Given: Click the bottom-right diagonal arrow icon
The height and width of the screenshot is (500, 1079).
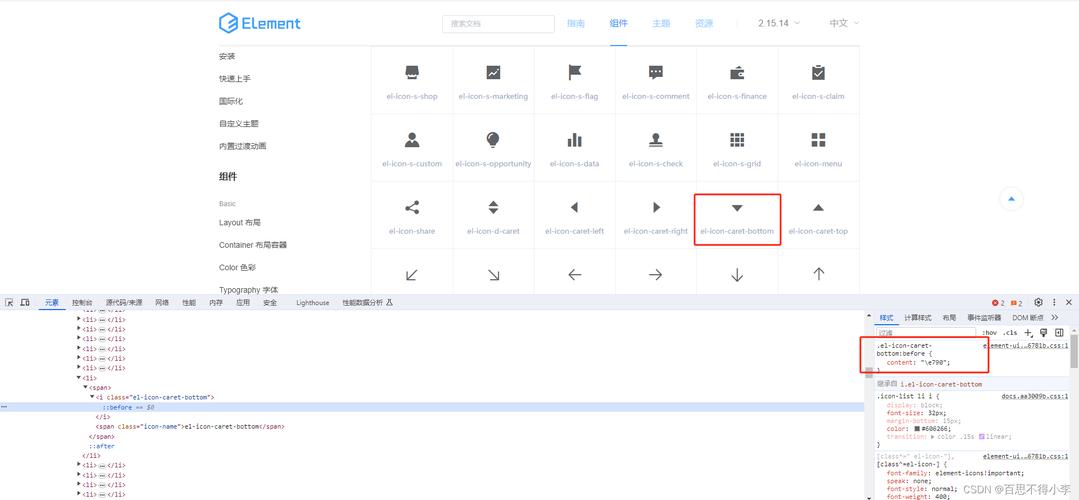Looking at the screenshot, I should [x=493, y=275].
